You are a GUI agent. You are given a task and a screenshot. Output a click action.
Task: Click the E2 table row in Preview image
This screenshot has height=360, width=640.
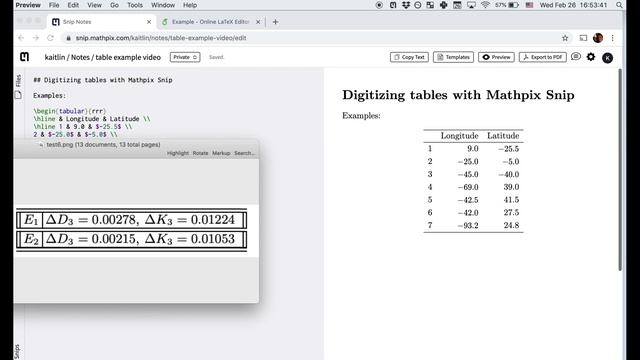131,239
